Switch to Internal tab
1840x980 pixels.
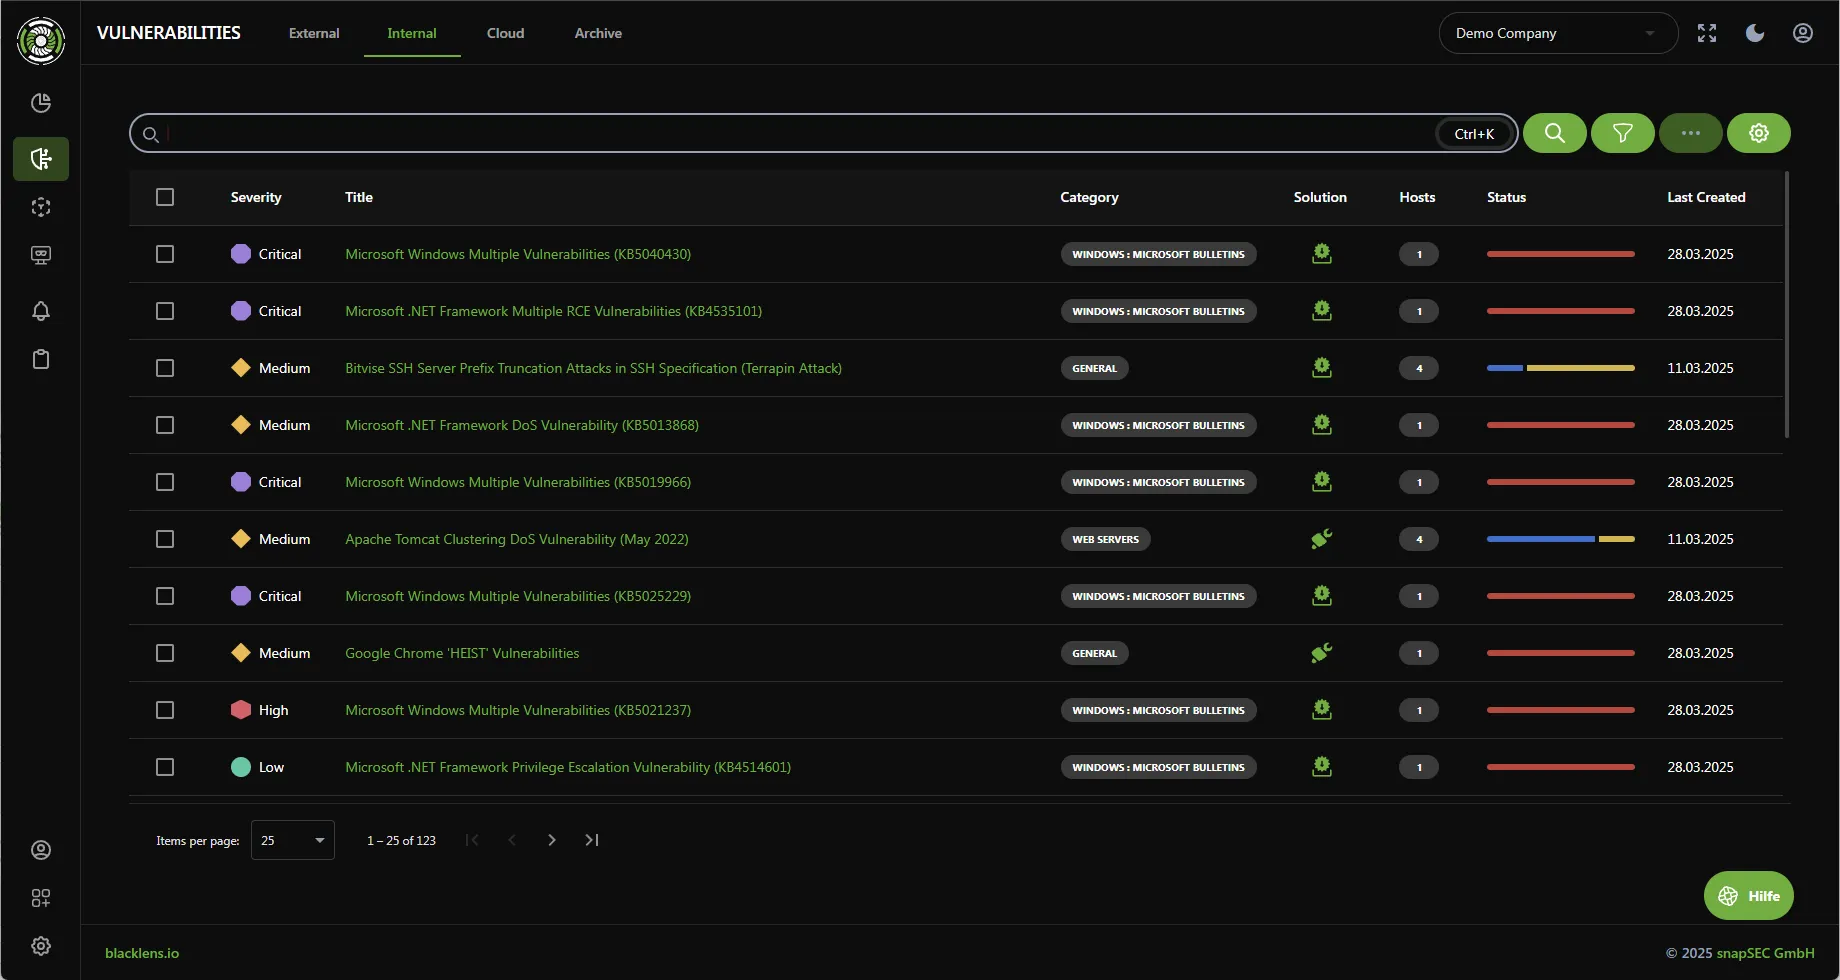[412, 33]
